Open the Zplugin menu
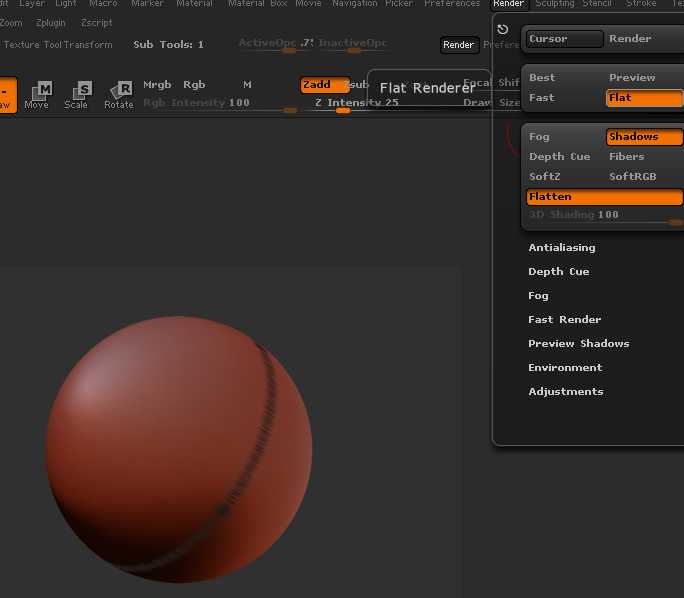Image resolution: width=684 pixels, height=598 pixels. tap(51, 23)
